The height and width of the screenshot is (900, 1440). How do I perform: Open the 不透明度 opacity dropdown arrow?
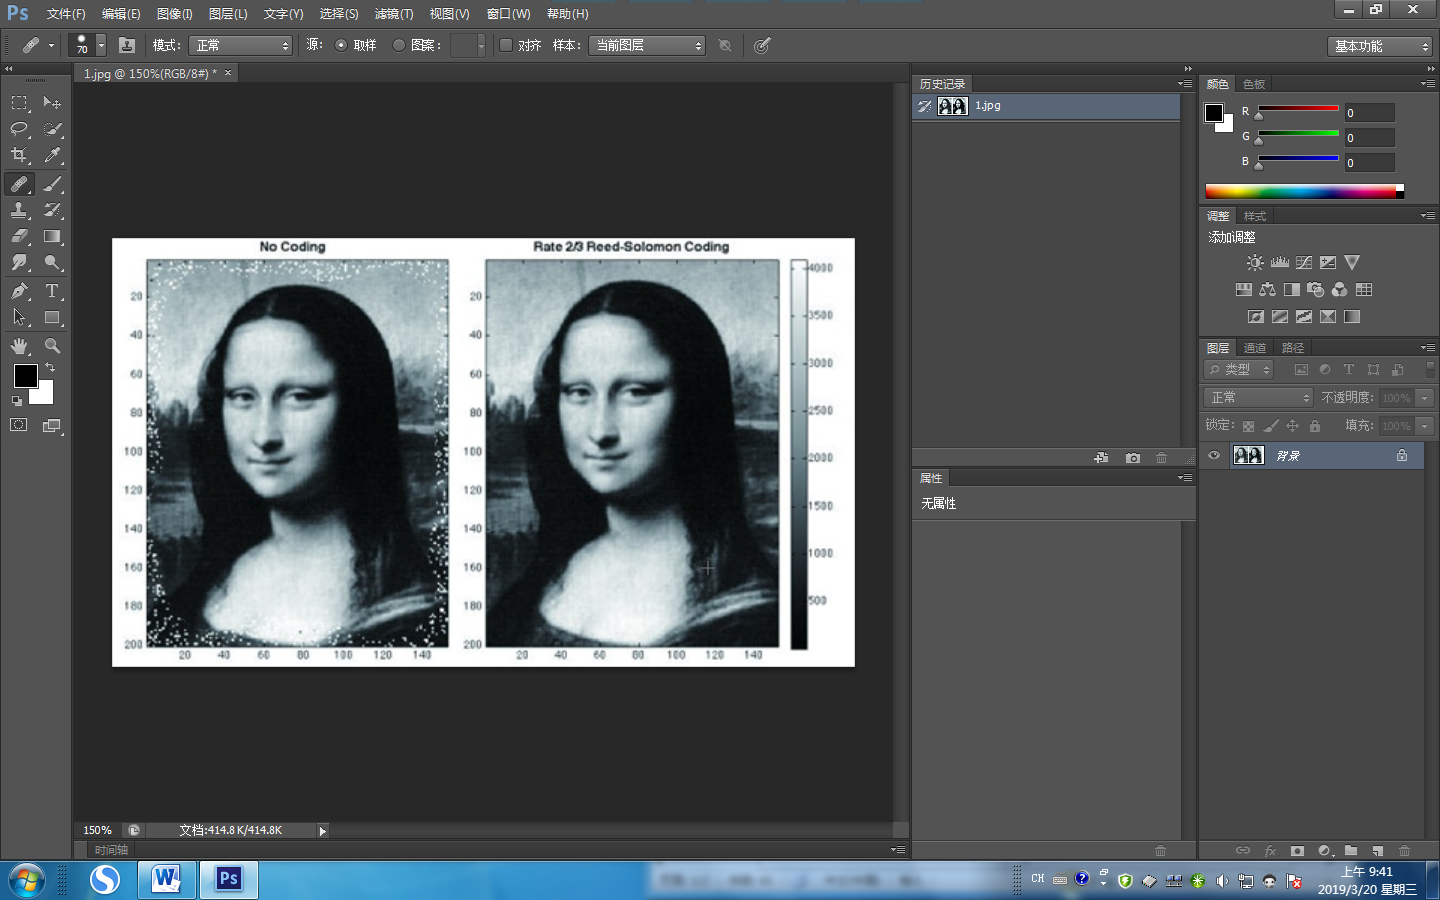[x=1425, y=397]
